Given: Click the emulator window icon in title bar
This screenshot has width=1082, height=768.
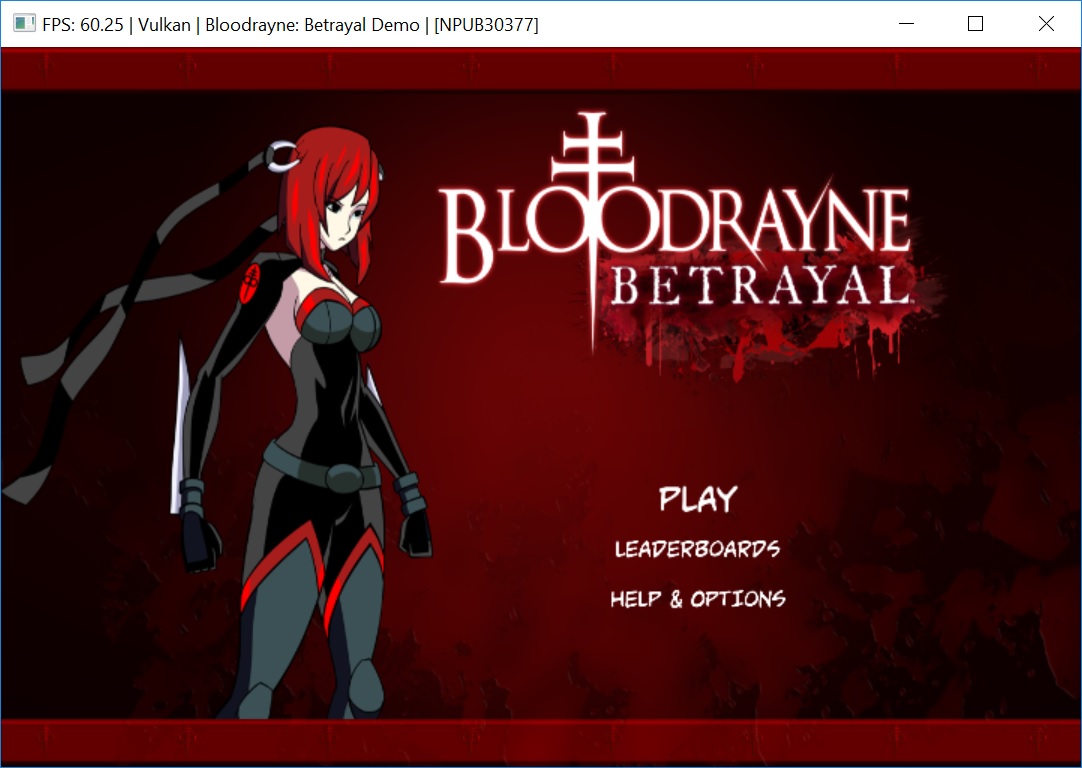Looking at the screenshot, I should coord(24,24).
